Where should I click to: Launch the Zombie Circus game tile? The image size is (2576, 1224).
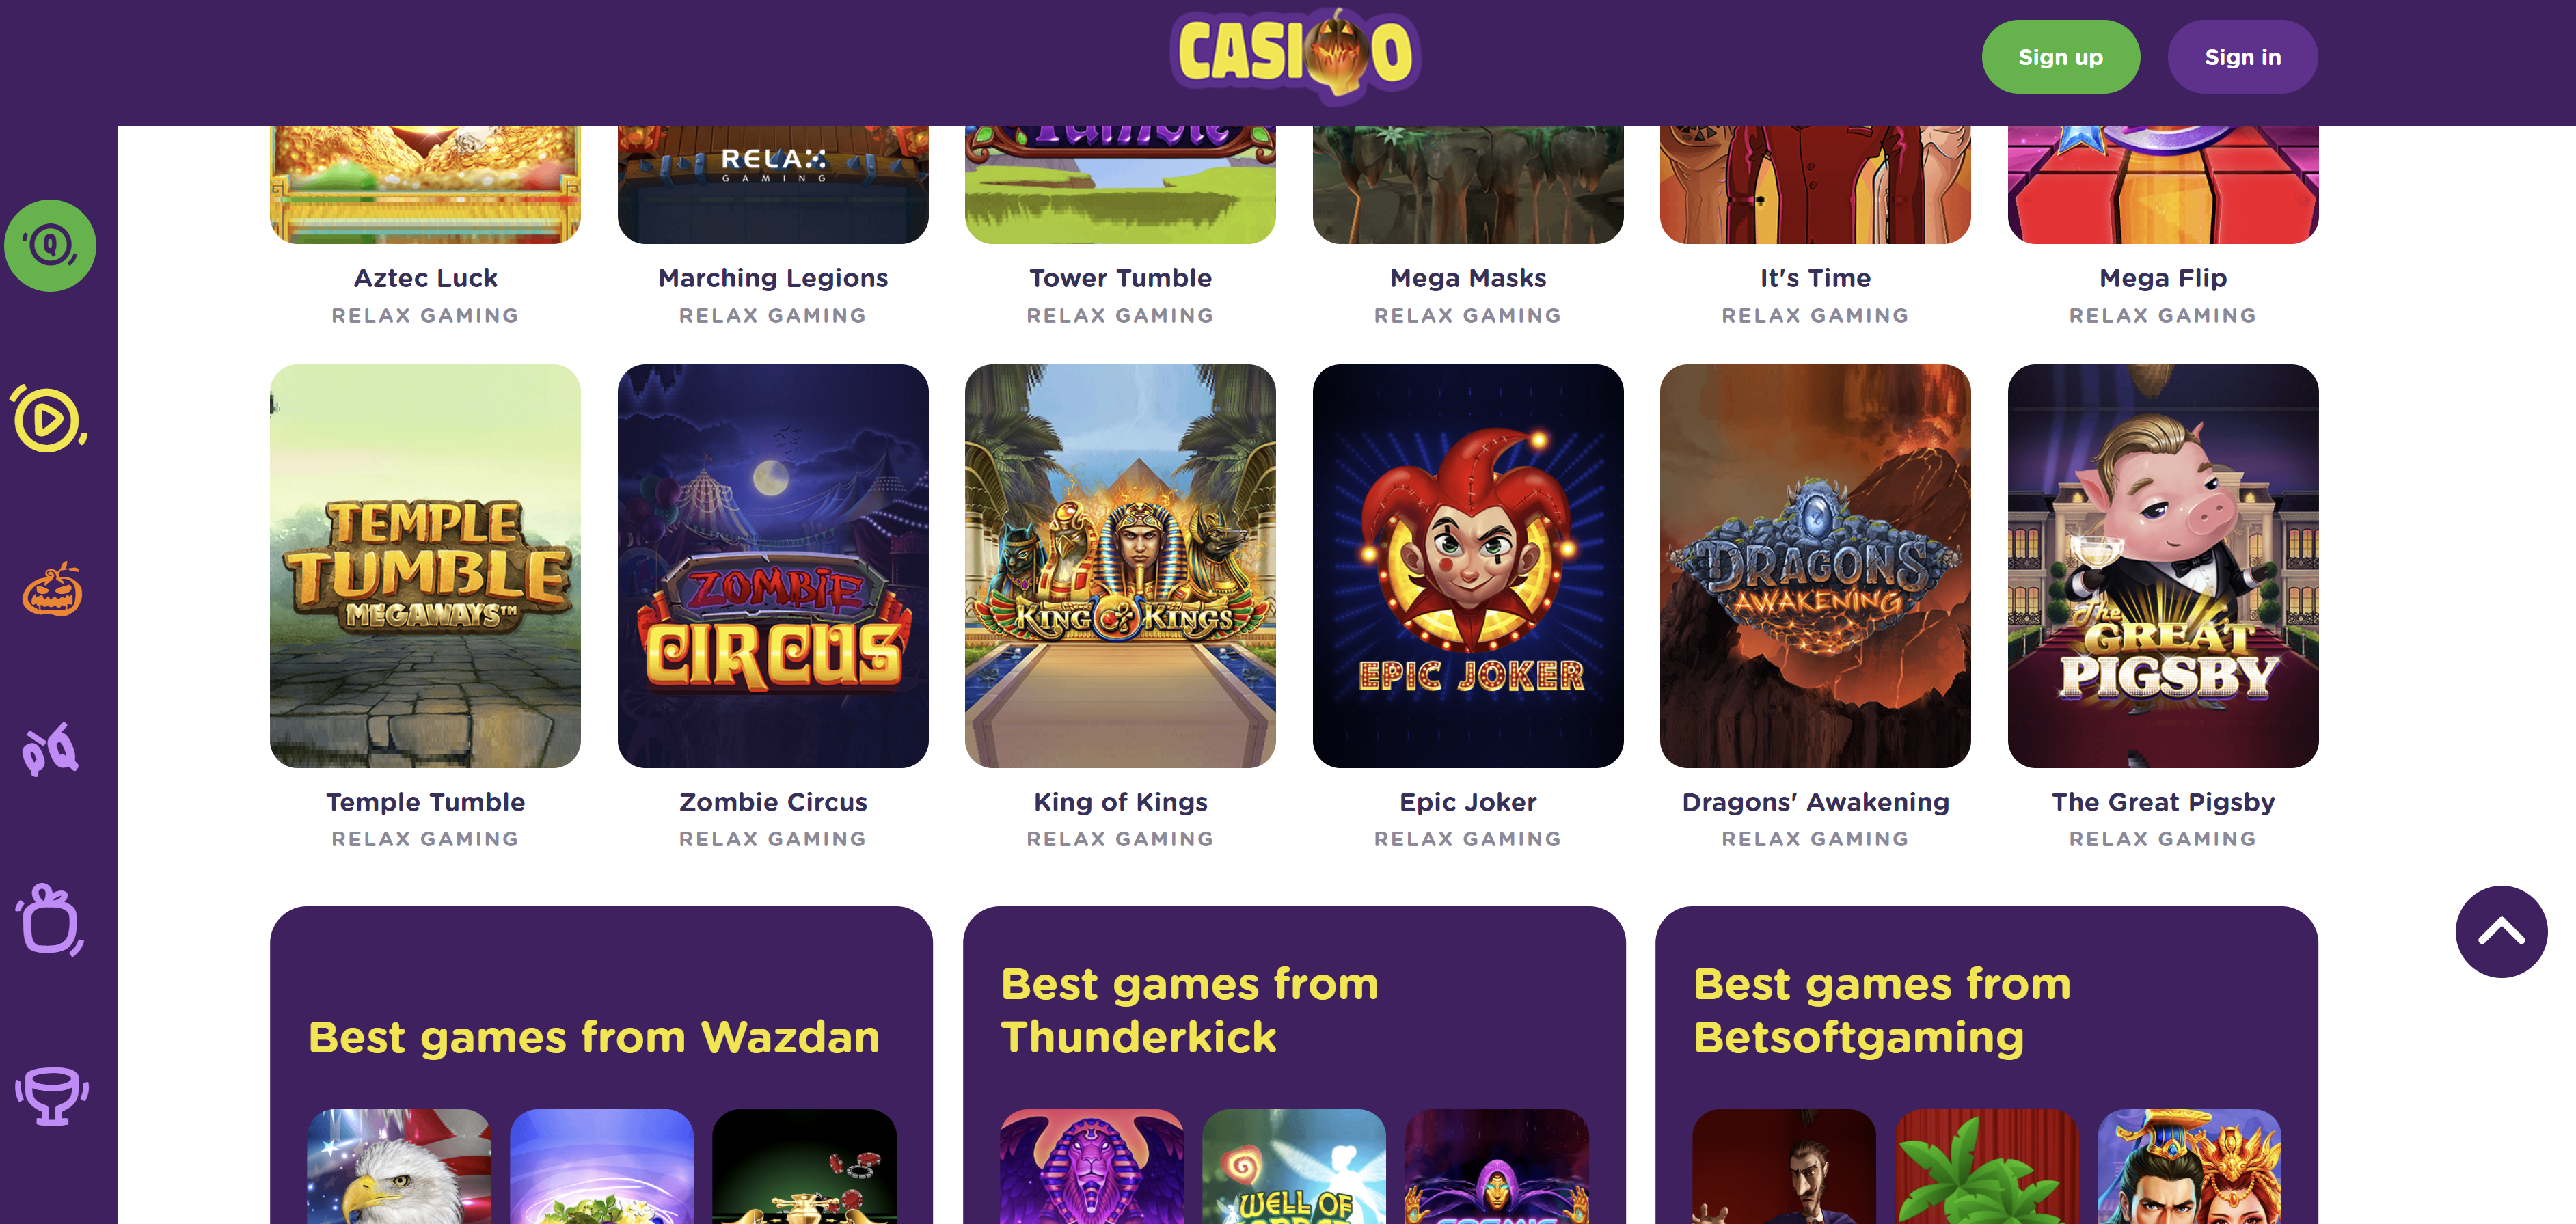click(773, 566)
